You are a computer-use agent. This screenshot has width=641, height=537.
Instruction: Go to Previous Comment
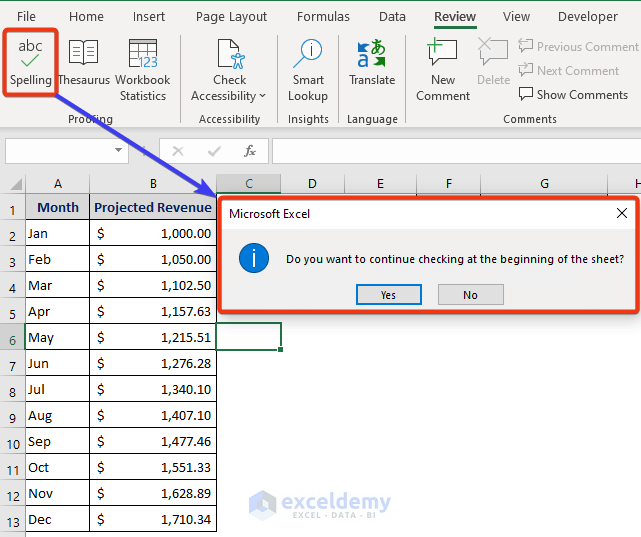578,47
